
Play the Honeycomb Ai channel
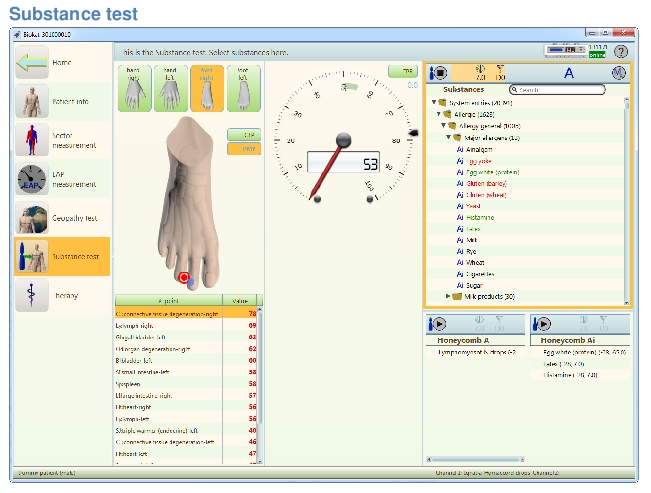[x=543, y=324]
